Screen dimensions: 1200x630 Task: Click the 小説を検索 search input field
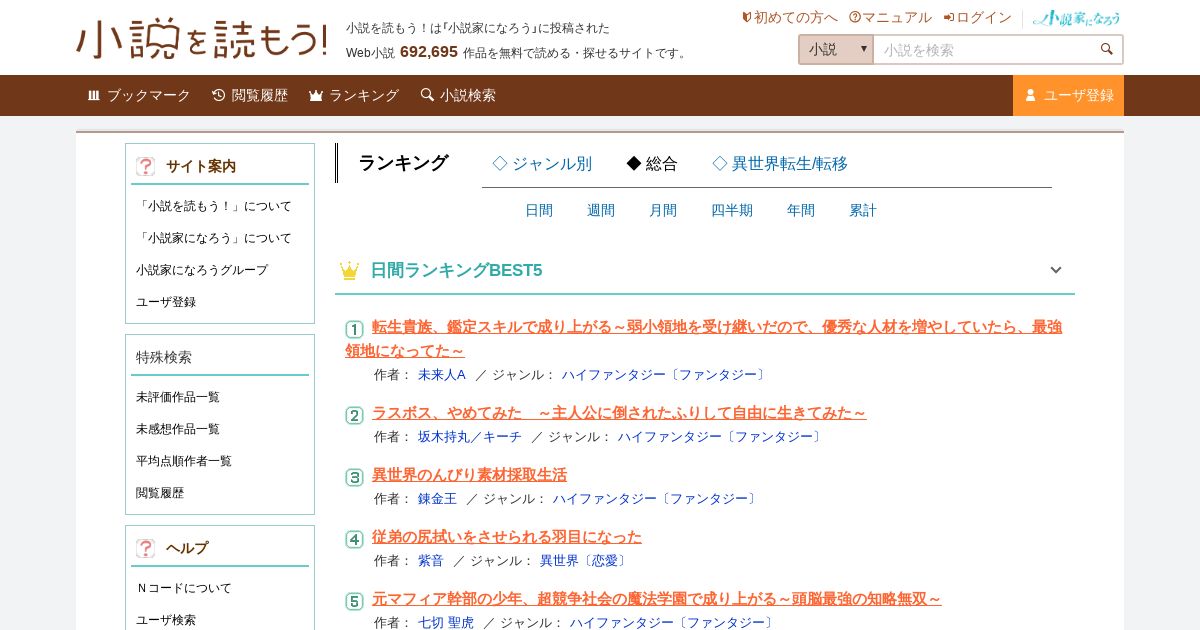983,49
